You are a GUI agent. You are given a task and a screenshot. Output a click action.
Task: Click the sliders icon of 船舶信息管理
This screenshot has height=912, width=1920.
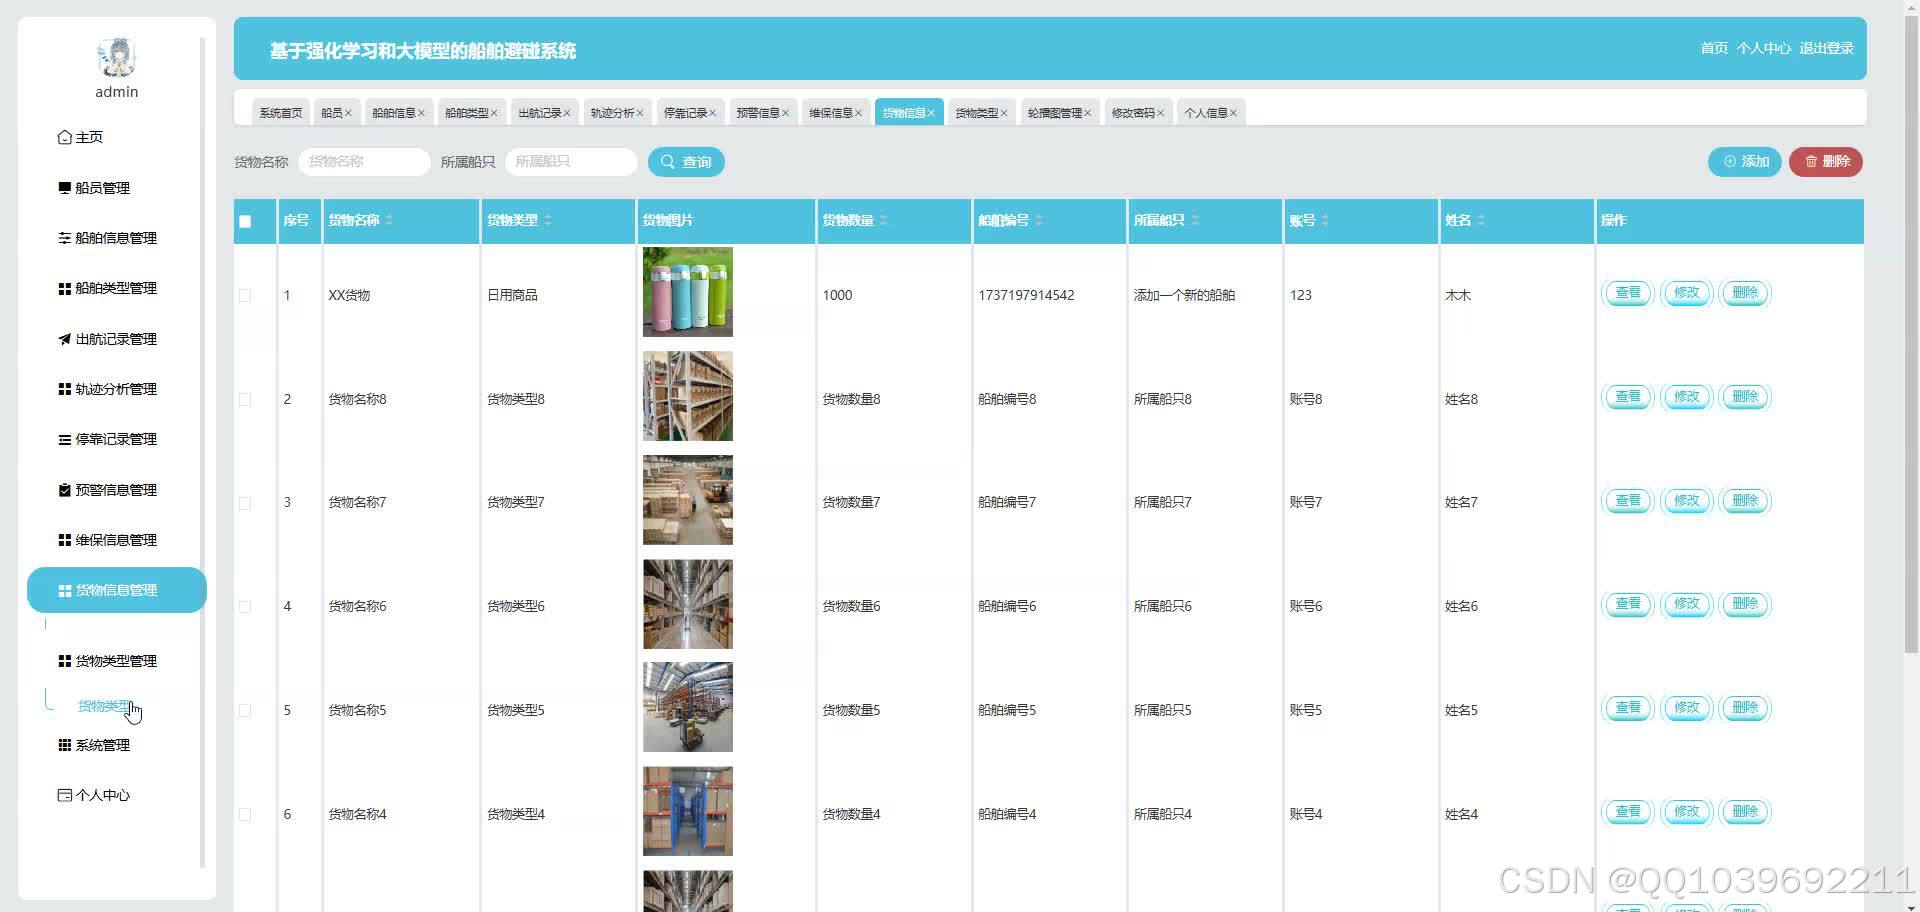pos(65,238)
